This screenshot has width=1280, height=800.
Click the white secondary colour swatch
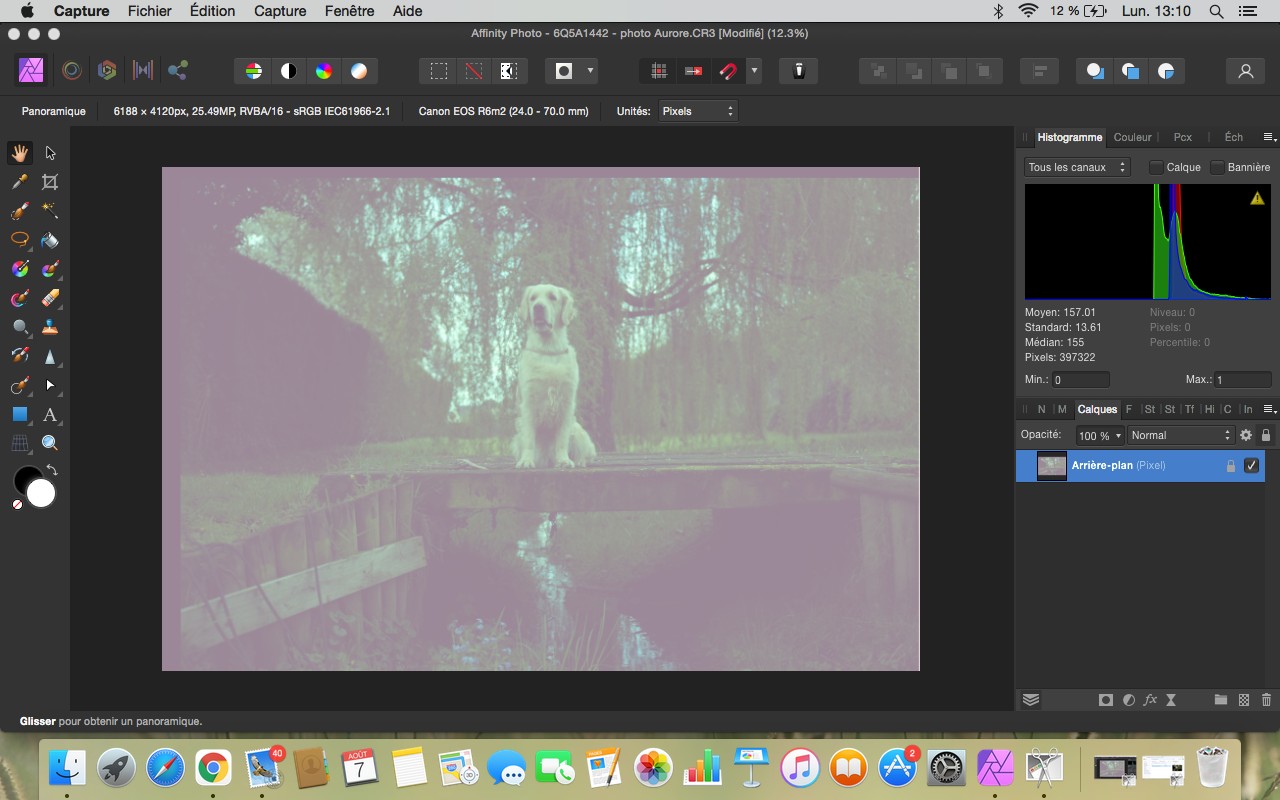(41, 493)
